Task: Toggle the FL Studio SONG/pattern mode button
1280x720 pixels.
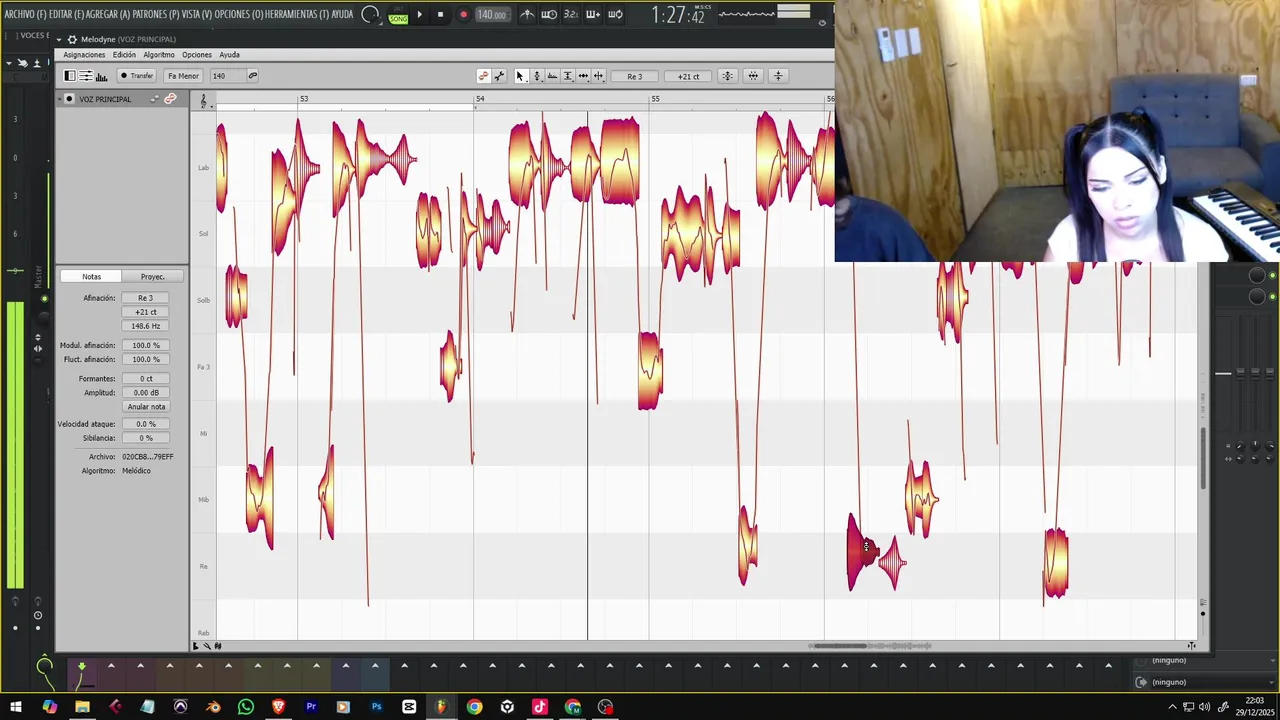Action: pyautogui.click(x=398, y=15)
